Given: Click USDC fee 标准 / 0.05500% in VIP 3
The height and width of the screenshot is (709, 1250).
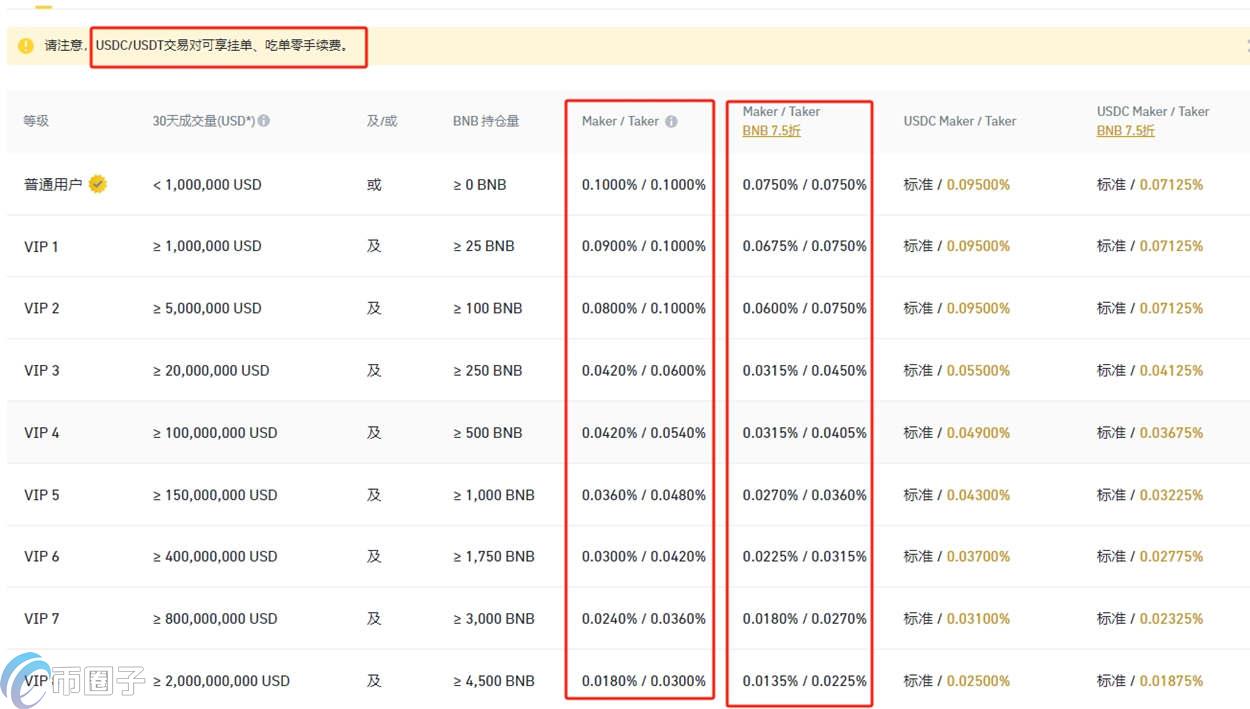Looking at the screenshot, I should (957, 370).
